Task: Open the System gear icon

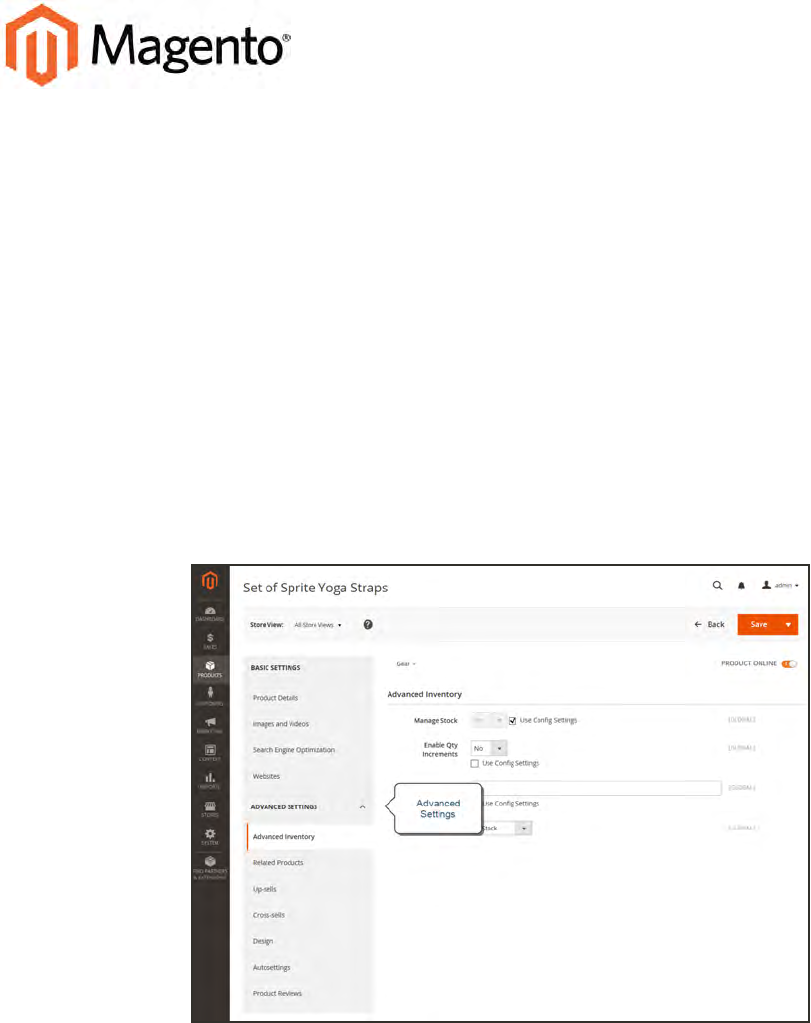Action: point(209,837)
